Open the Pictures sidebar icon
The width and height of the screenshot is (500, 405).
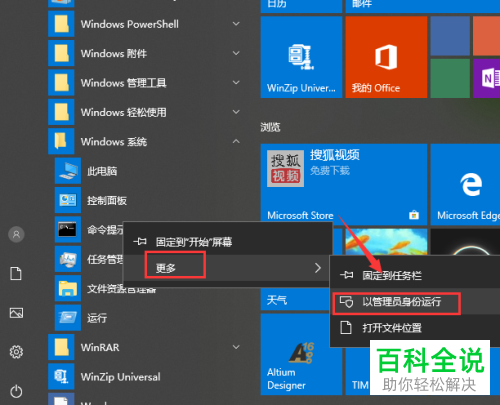16,313
